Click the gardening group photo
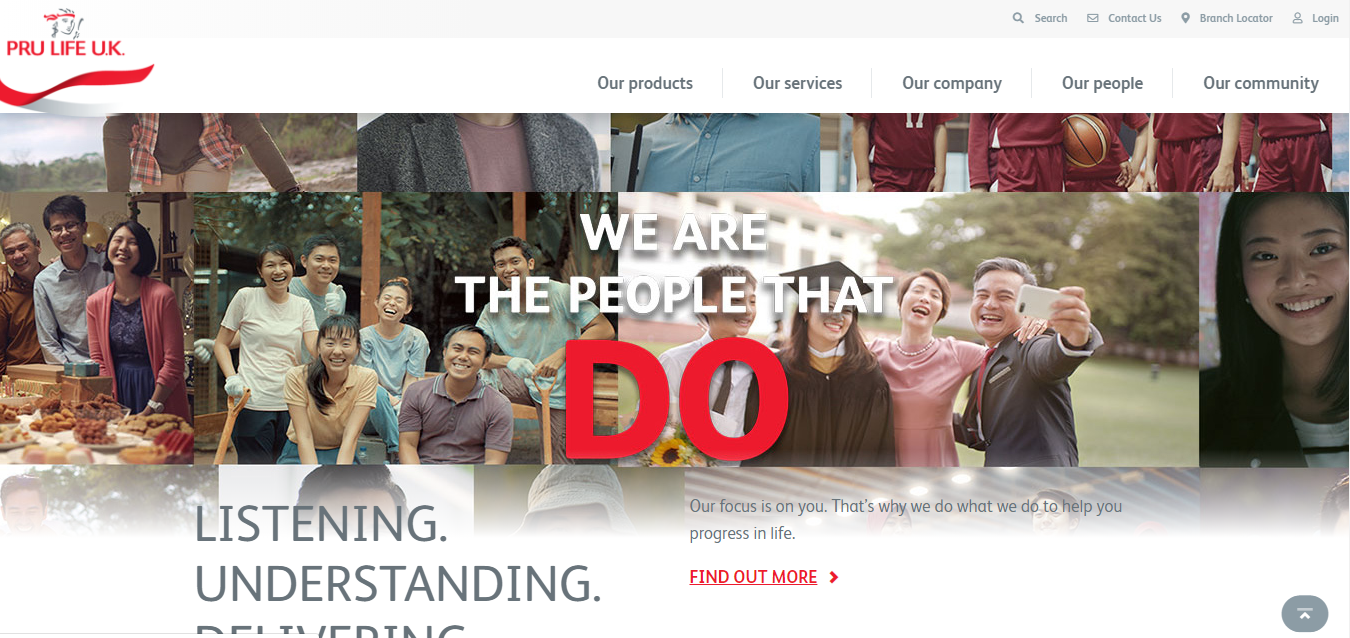This screenshot has width=1350, height=638. pos(405,328)
